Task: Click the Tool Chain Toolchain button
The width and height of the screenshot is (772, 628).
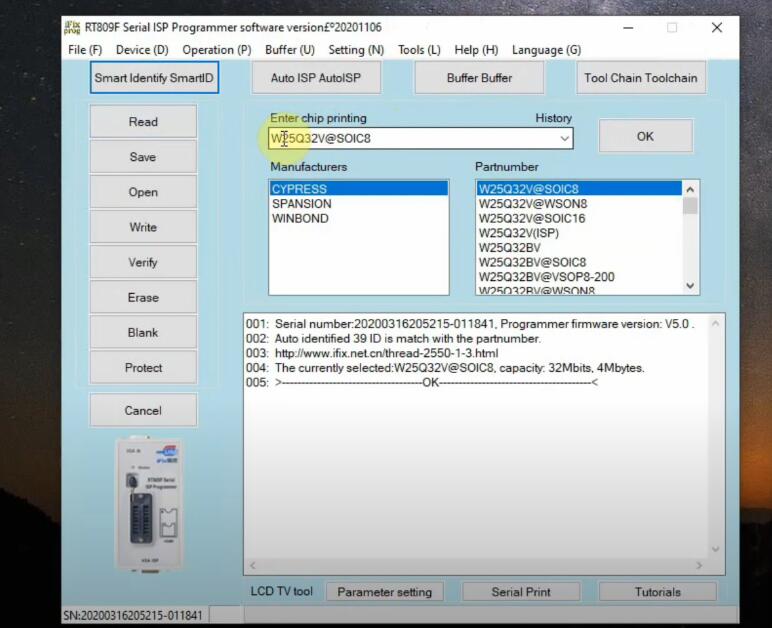Action: (641, 78)
